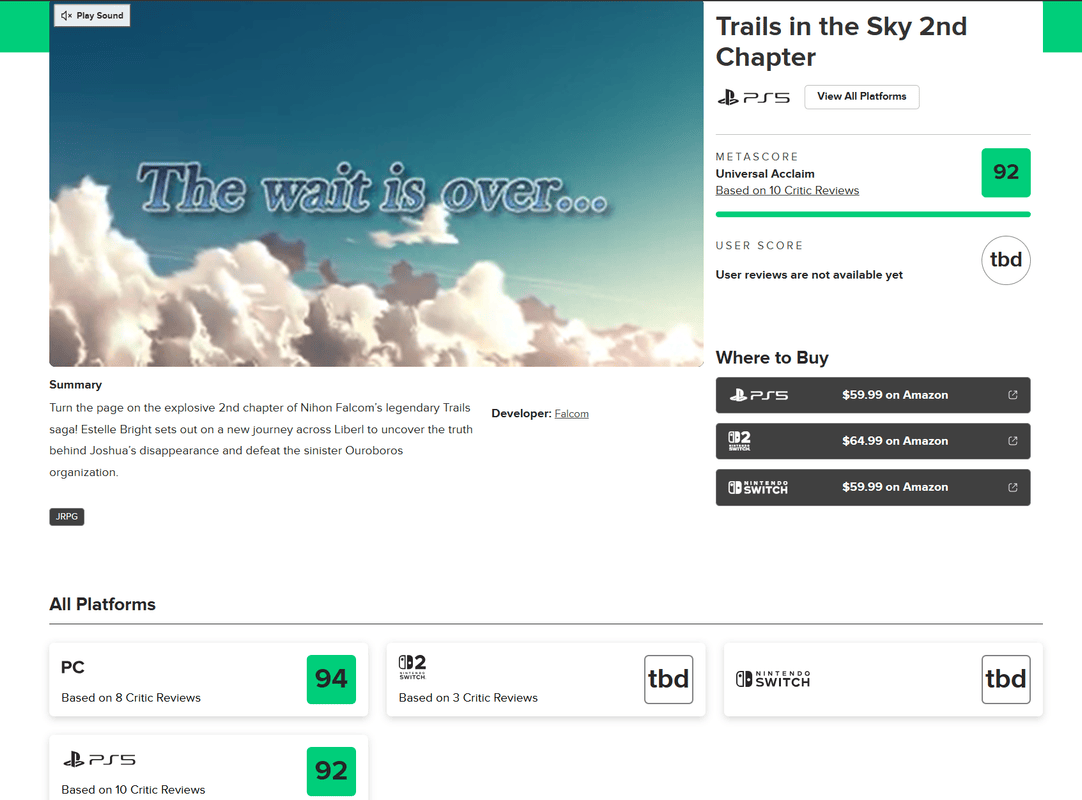Click the green 92 Metascore badge

[x=1005, y=173]
